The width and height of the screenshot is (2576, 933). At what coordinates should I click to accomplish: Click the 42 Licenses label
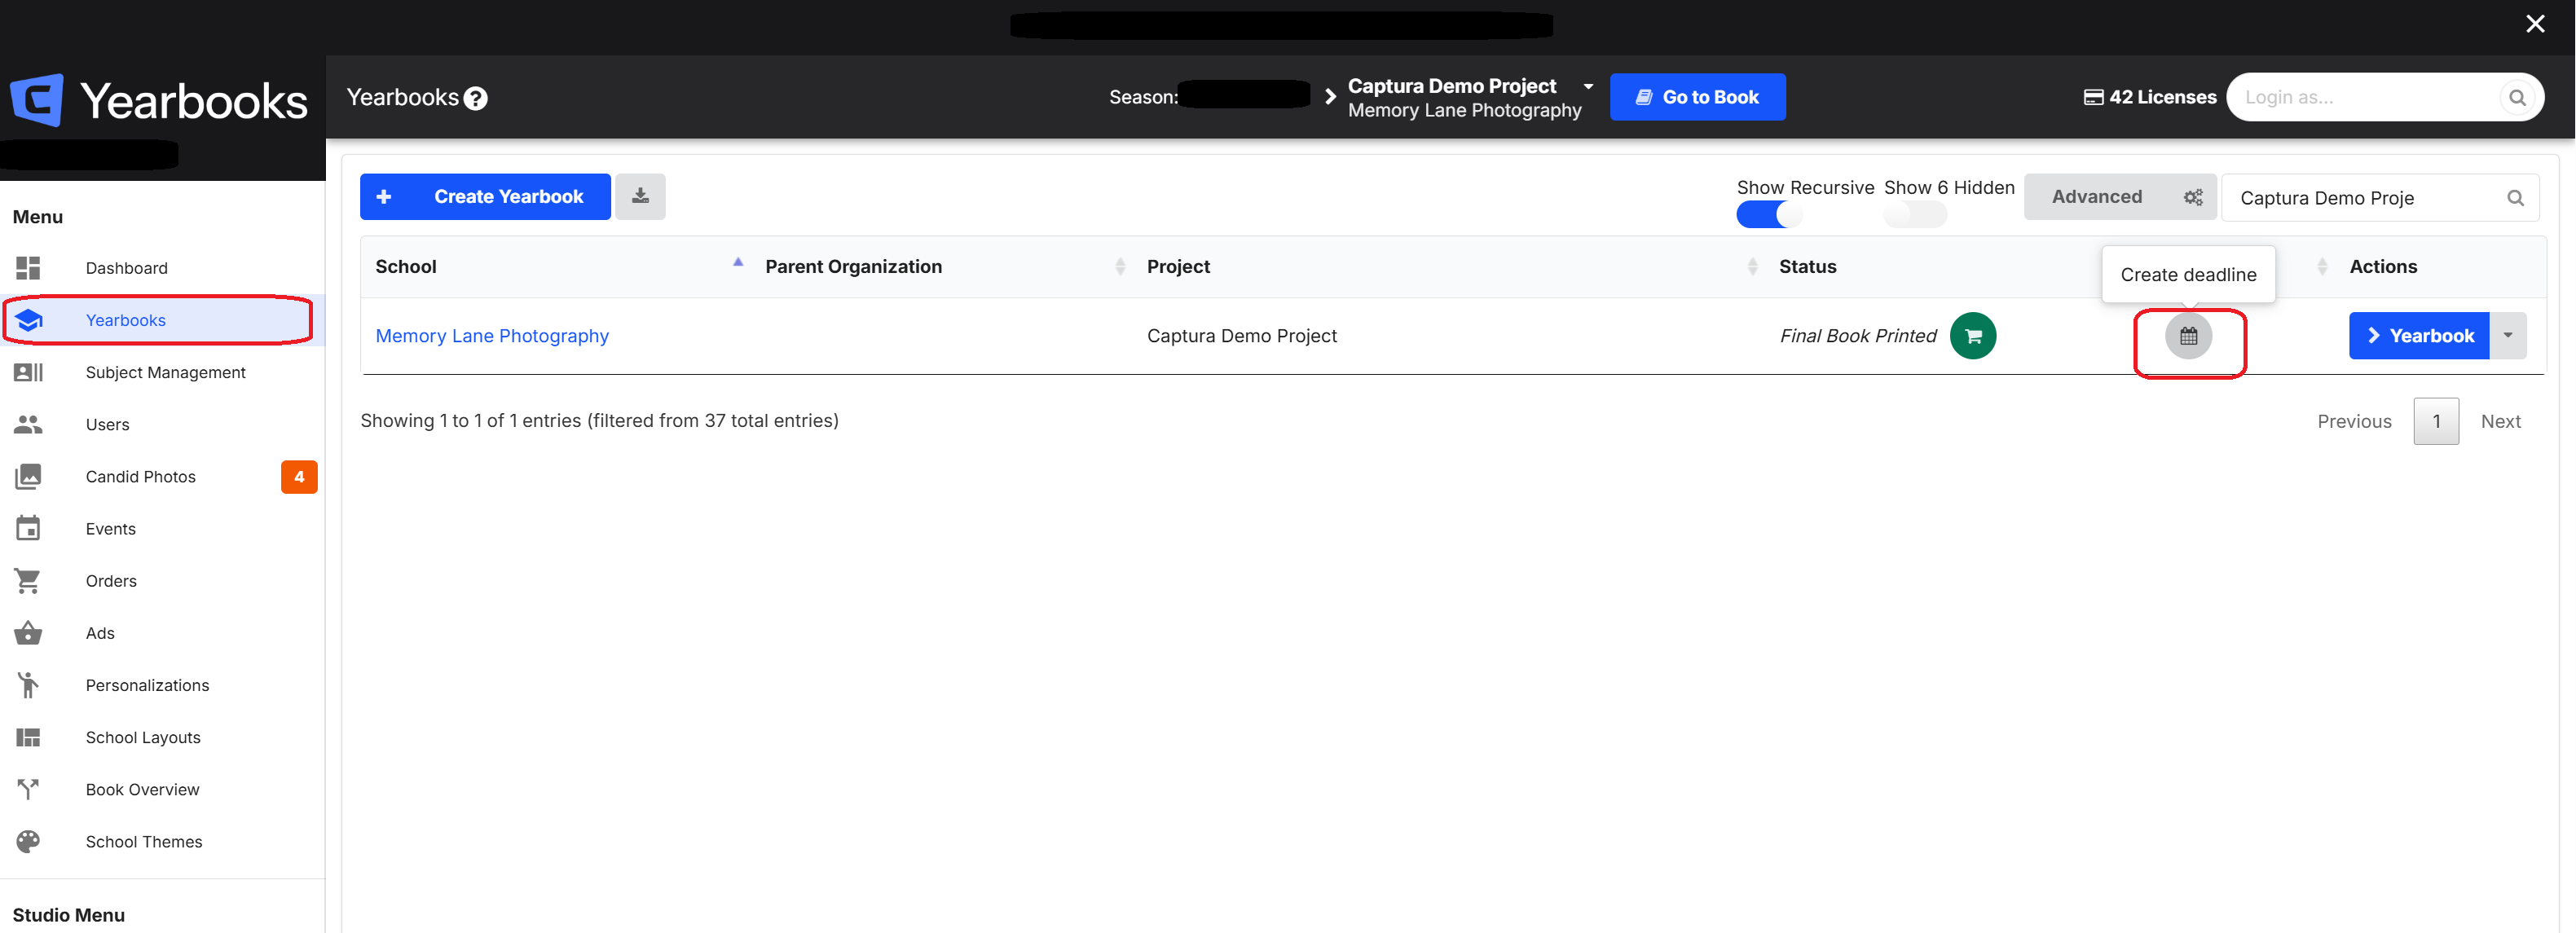[x=2162, y=97]
